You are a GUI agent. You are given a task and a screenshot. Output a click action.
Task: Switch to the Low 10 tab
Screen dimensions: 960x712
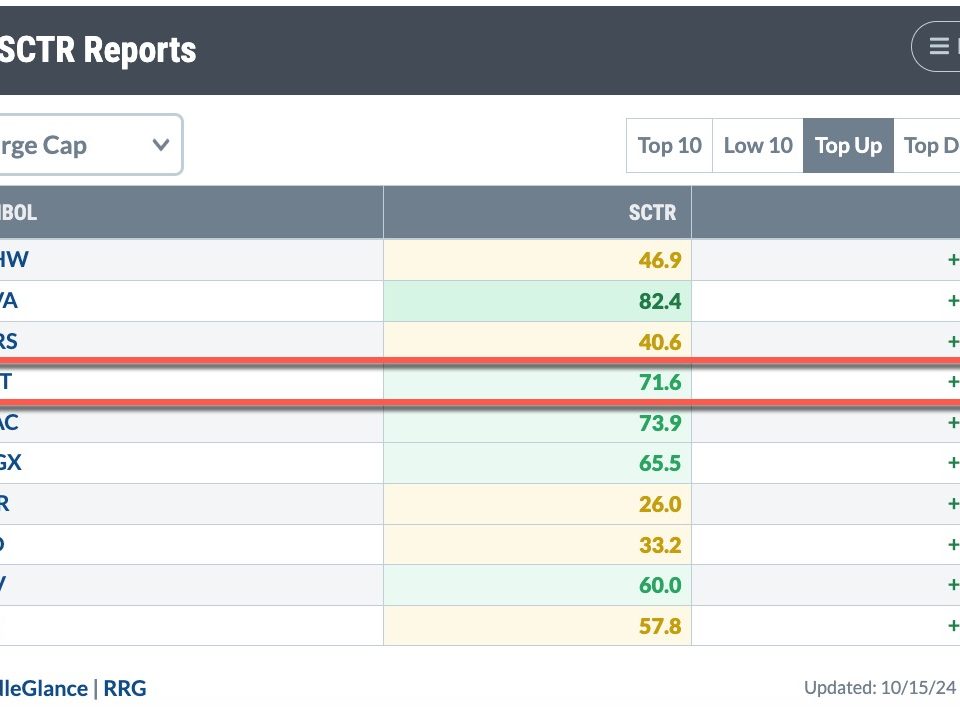pos(757,146)
